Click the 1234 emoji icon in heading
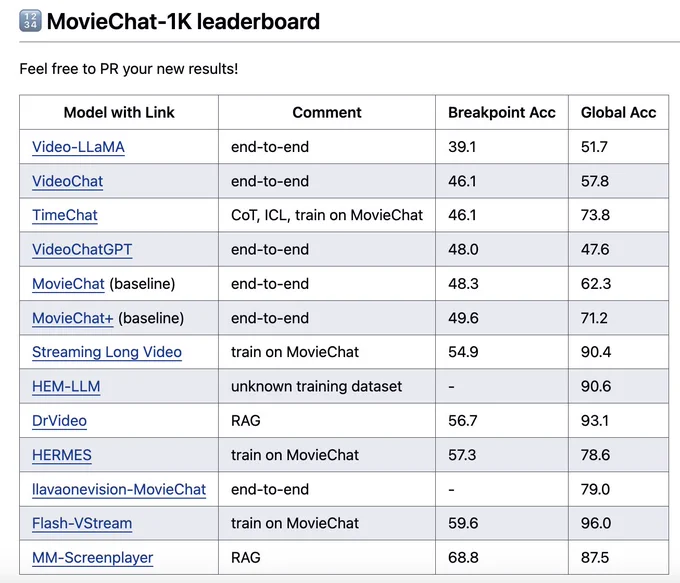The height and width of the screenshot is (583, 680). tap(30, 21)
